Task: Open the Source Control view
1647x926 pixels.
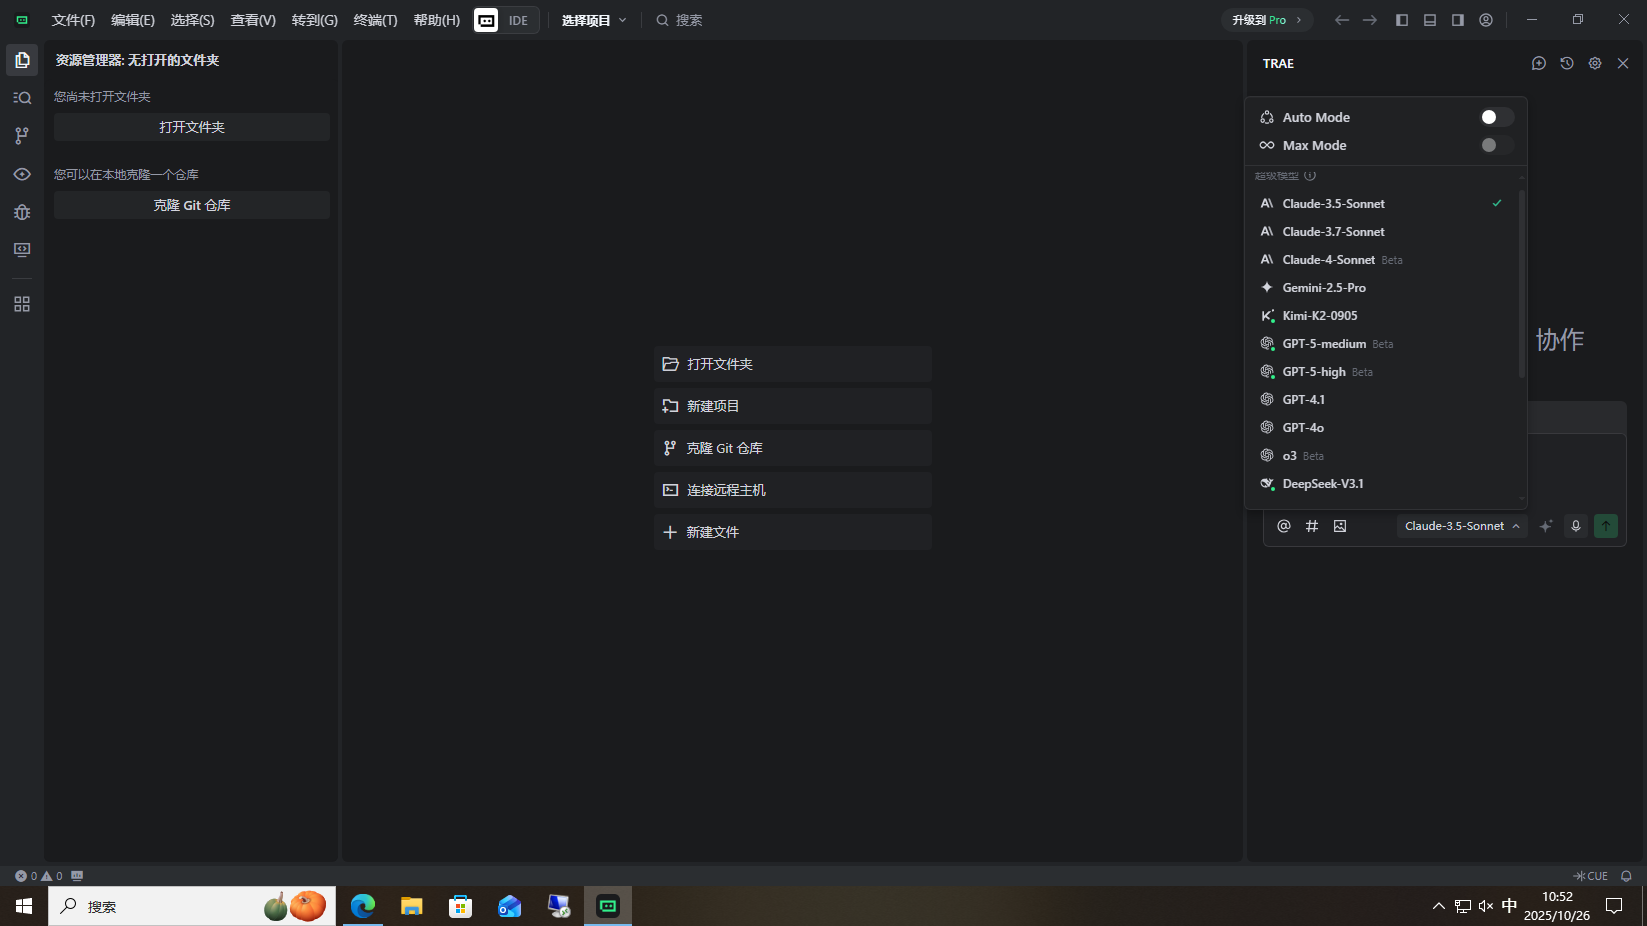Action: coord(22,135)
